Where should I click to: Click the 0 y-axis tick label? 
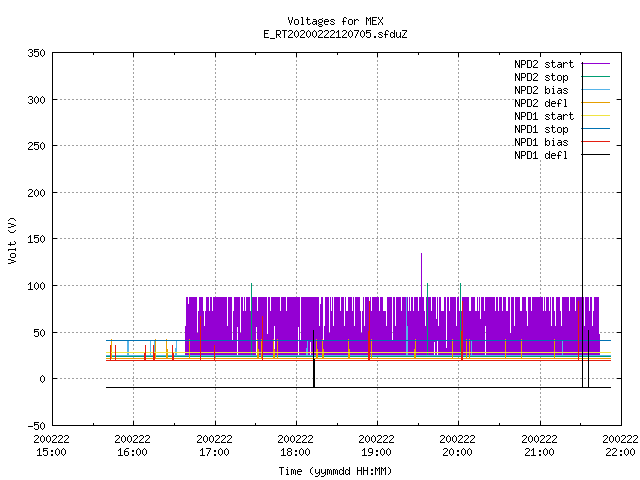point(42,379)
